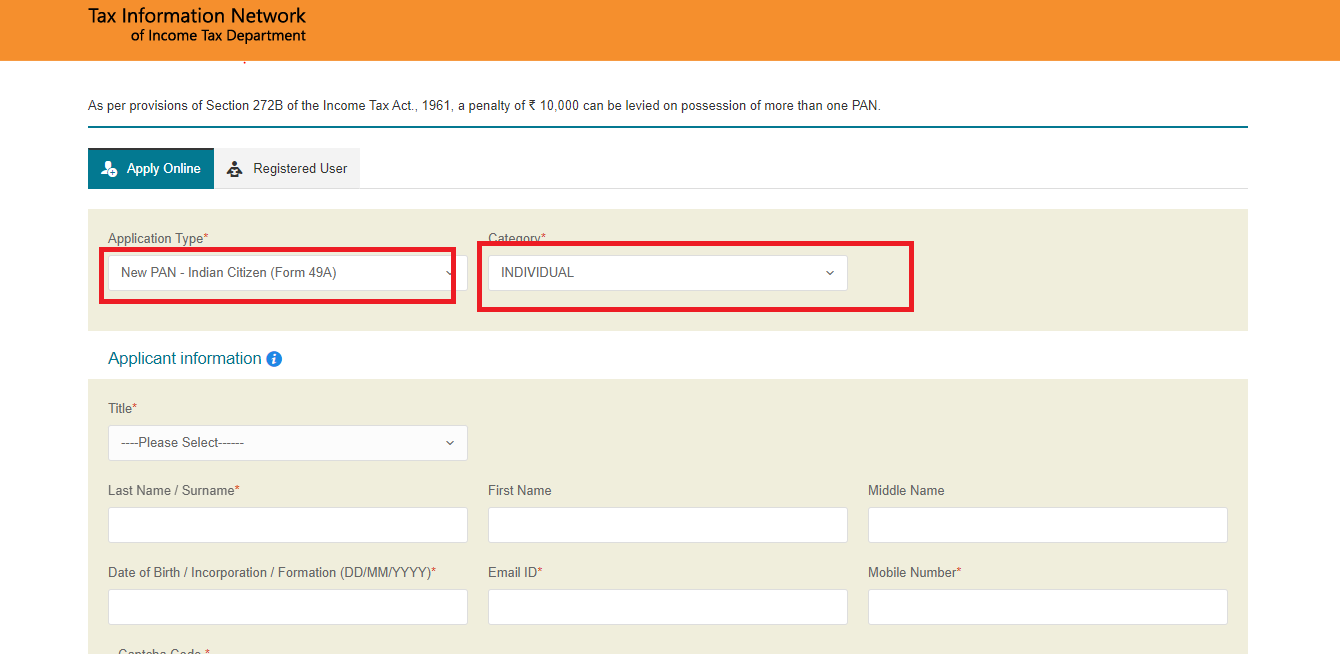Screen dimensions: 1340x654
Task: Open the Title selection dropdown
Action: pos(287,443)
